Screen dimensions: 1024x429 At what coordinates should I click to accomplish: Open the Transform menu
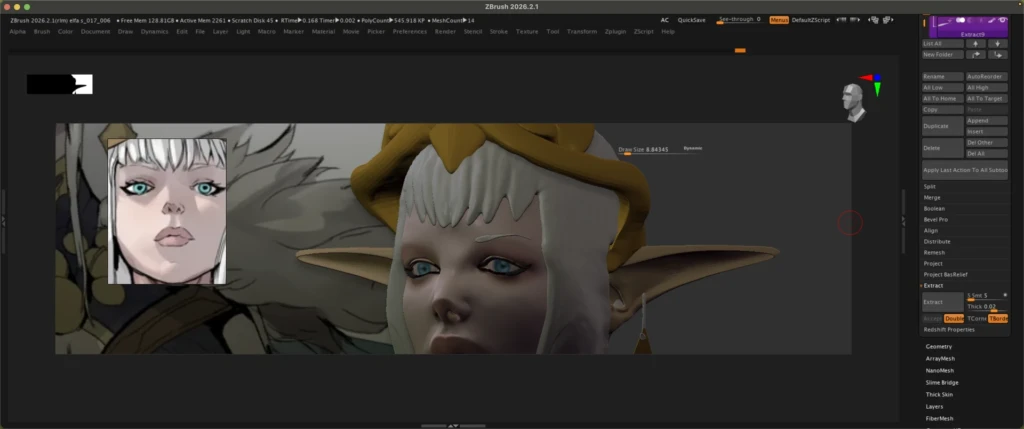pos(581,31)
